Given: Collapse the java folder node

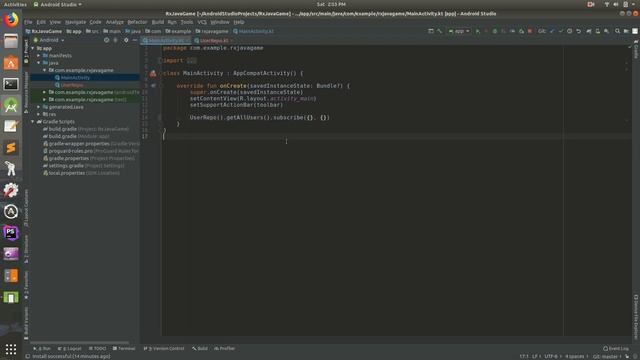Looking at the screenshot, I should point(39,63).
